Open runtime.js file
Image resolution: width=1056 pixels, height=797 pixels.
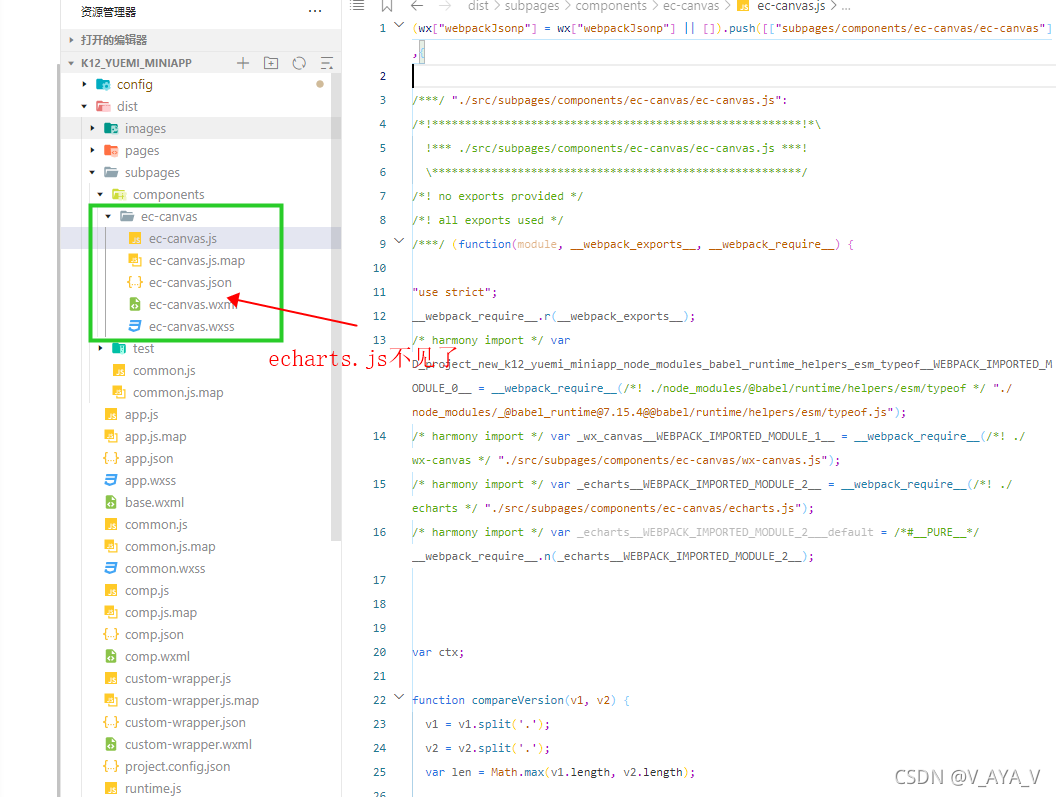(153, 788)
